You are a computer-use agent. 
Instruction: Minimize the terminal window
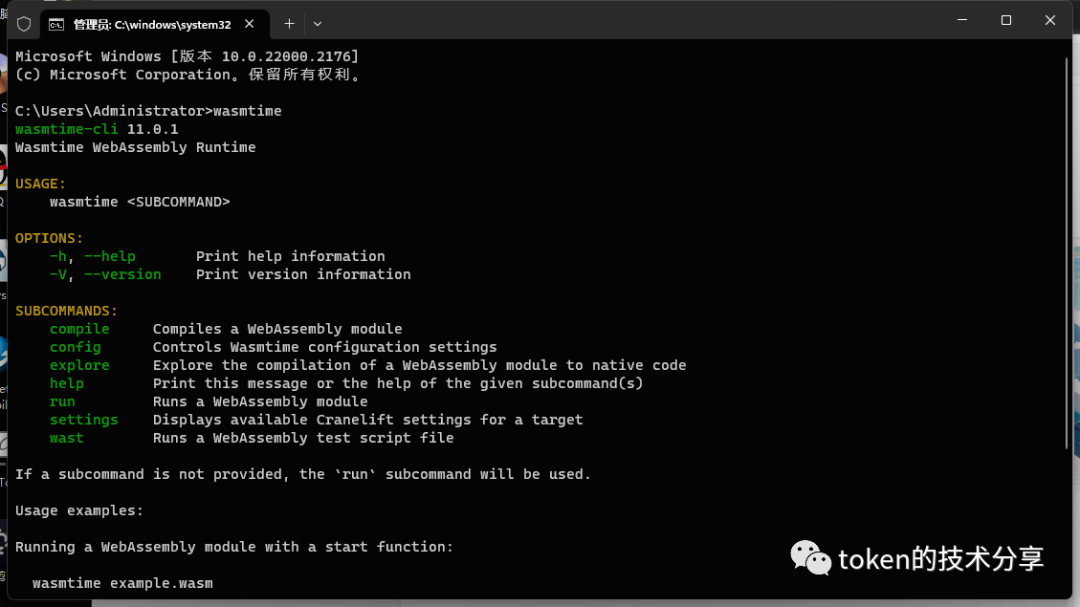[x=962, y=20]
